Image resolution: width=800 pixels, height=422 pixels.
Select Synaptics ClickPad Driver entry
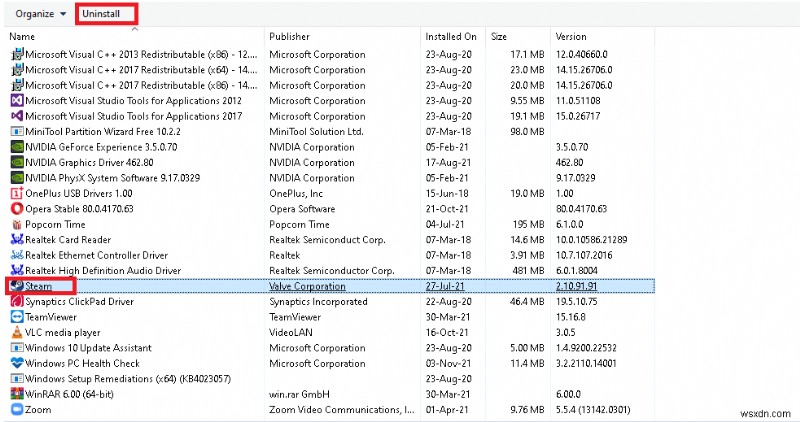pyautogui.click(x=79, y=302)
